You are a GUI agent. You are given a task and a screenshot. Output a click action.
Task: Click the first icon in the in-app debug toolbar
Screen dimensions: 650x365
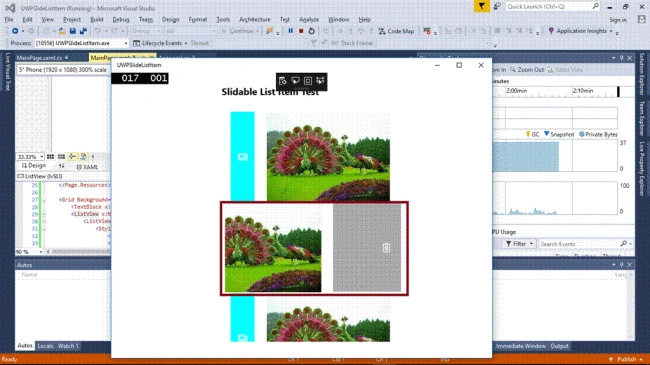283,81
